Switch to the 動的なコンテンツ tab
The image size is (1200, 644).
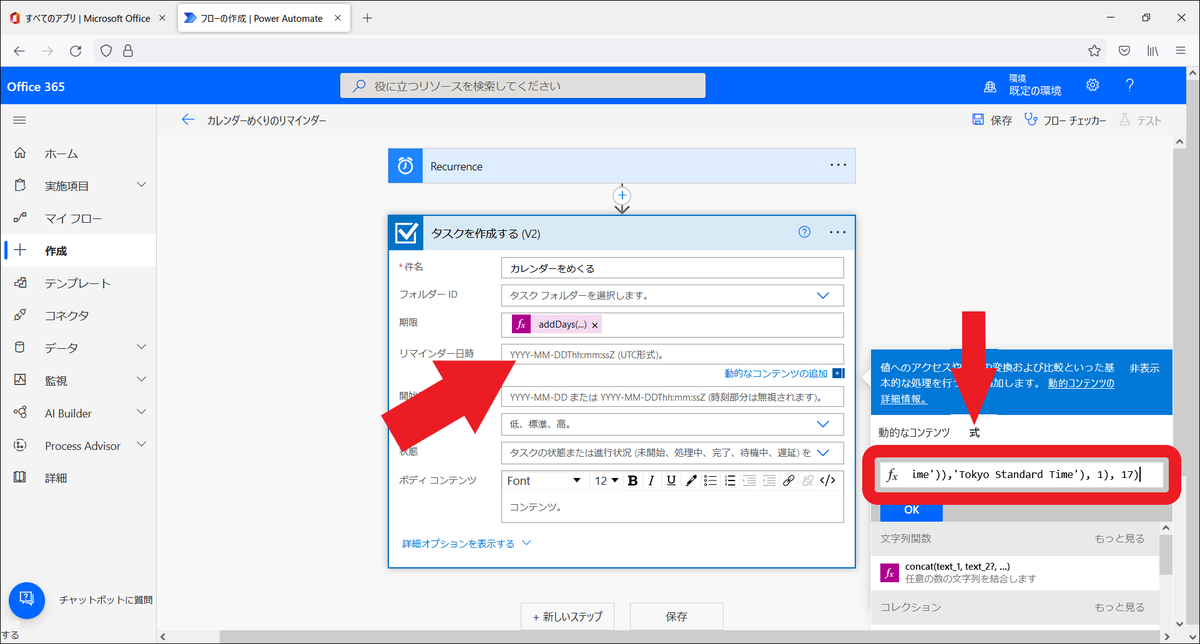(x=914, y=432)
